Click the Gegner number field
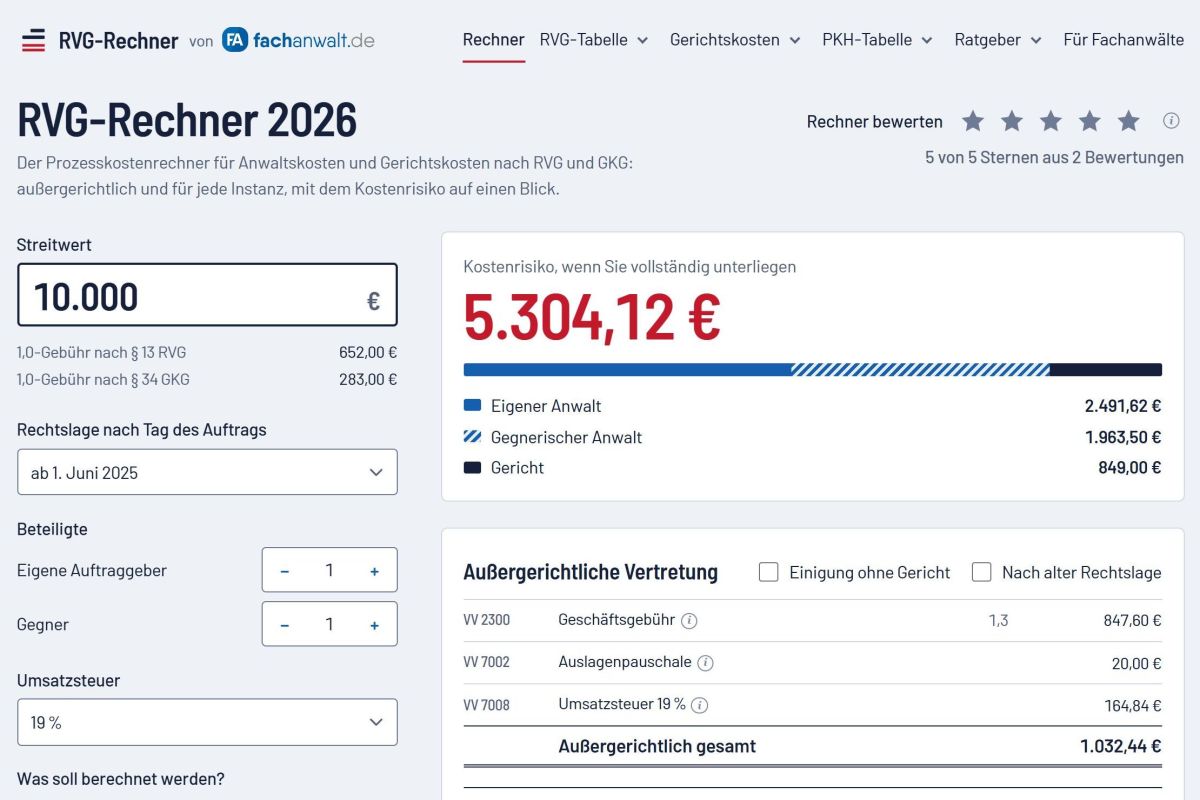Image resolution: width=1200 pixels, height=800 pixels. coord(329,625)
